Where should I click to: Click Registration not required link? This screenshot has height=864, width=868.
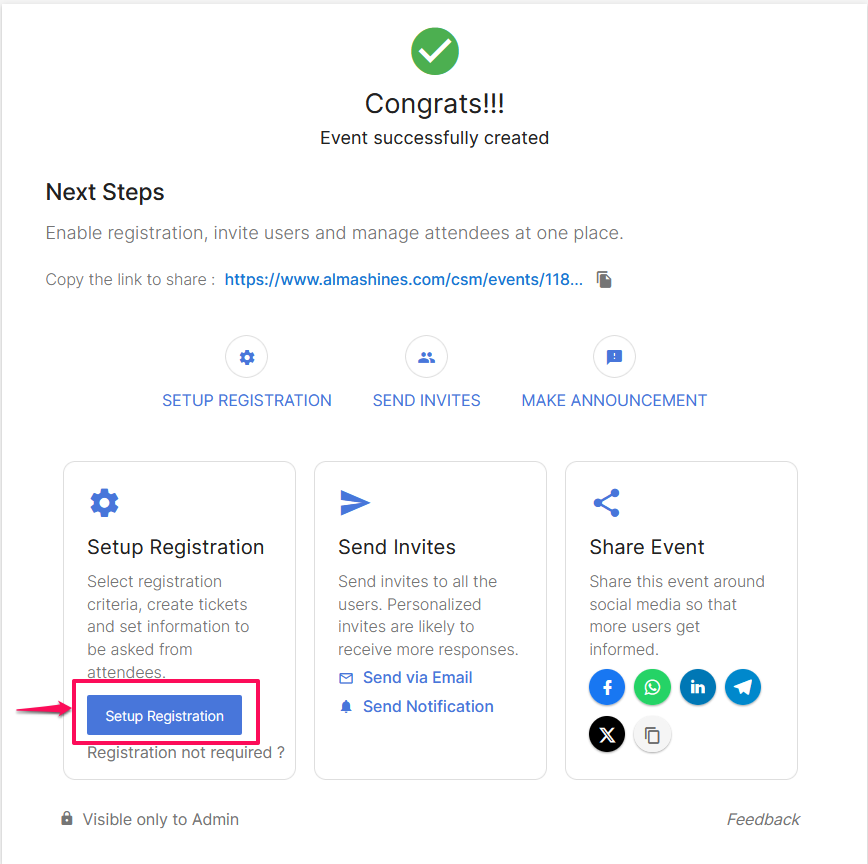click(x=186, y=753)
